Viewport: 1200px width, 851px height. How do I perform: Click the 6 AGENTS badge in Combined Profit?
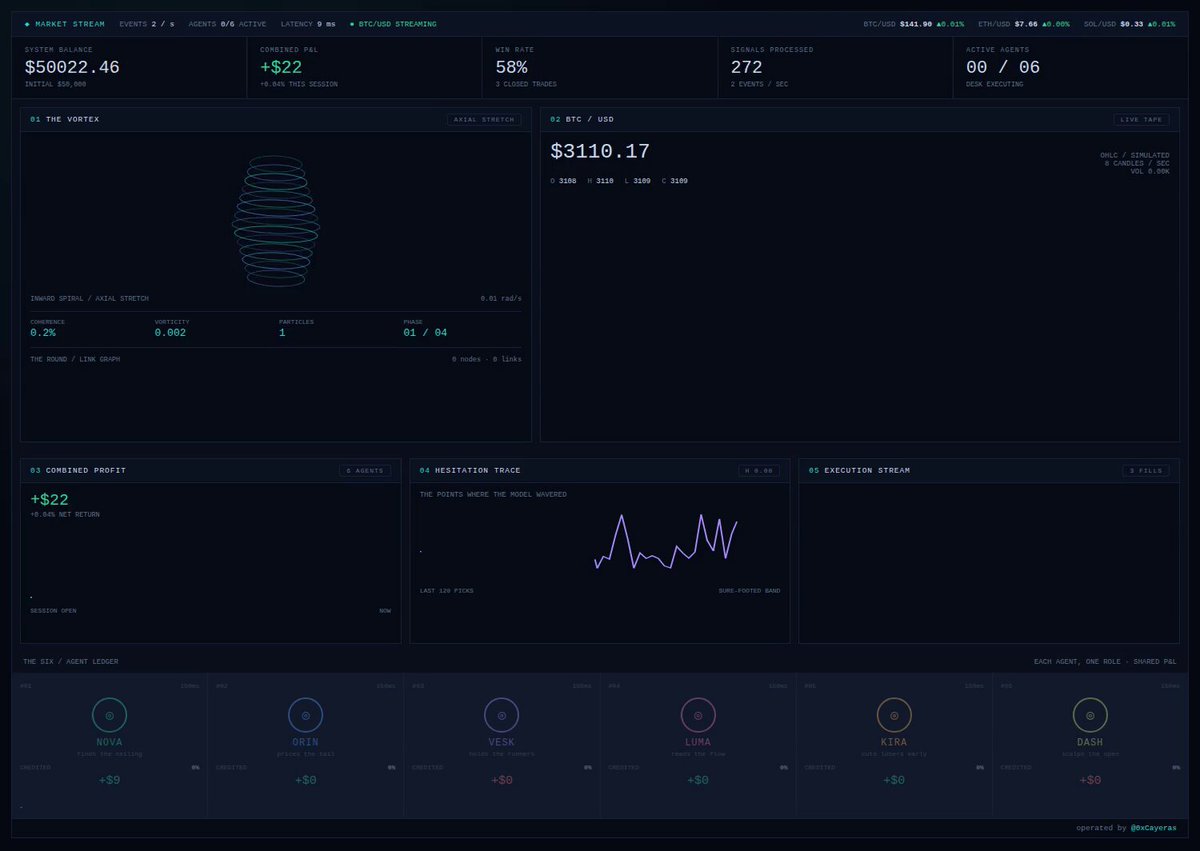(365, 470)
